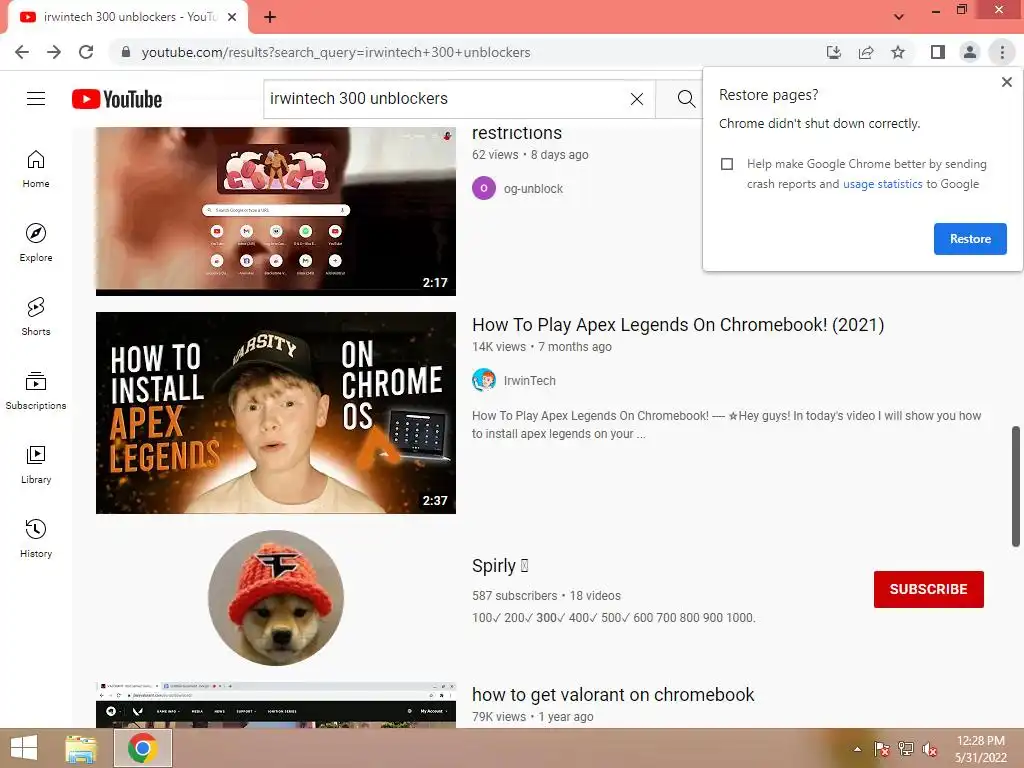Open the og-unblock channel name
1024x768 pixels.
(x=533, y=189)
